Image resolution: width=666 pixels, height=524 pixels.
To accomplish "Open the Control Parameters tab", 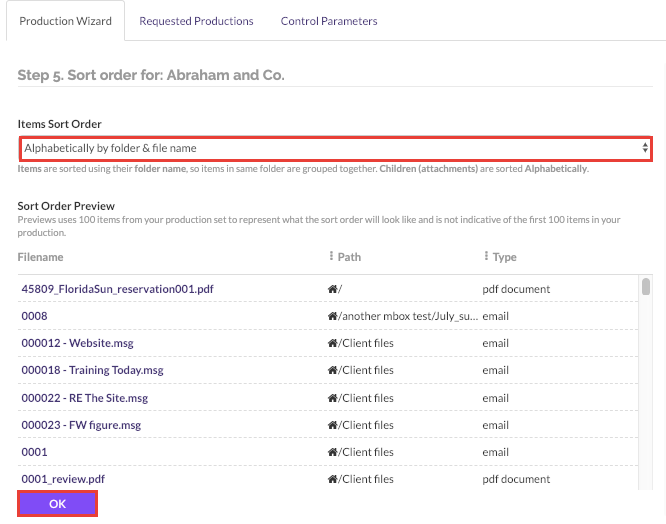I will pos(329,21).
